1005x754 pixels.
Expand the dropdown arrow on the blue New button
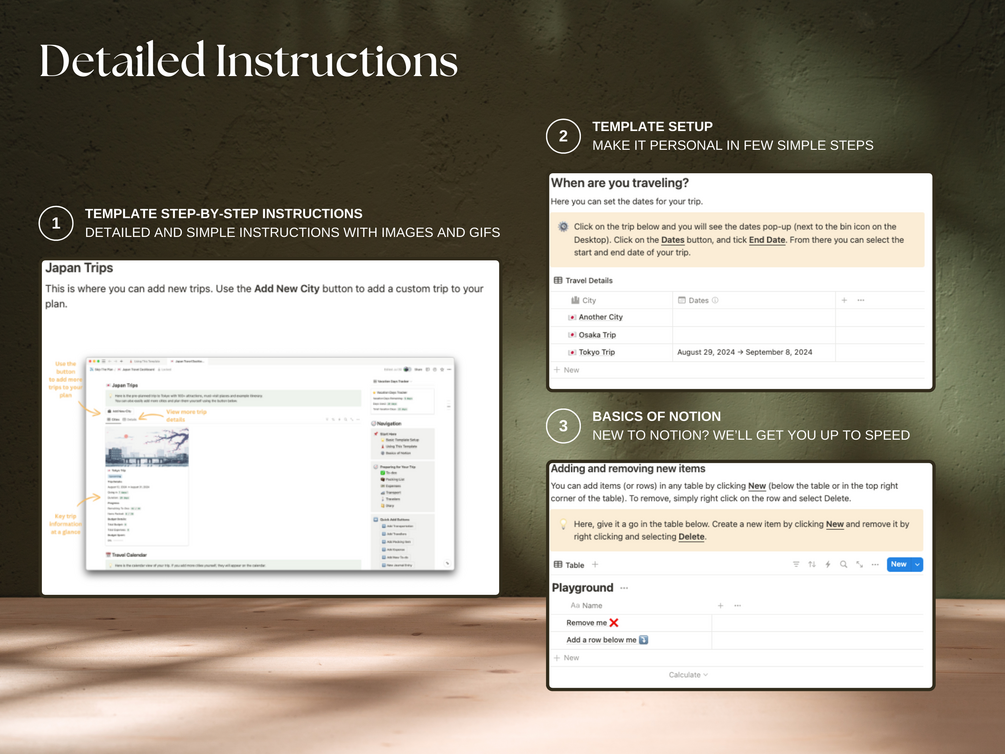[x=917, y=564]
